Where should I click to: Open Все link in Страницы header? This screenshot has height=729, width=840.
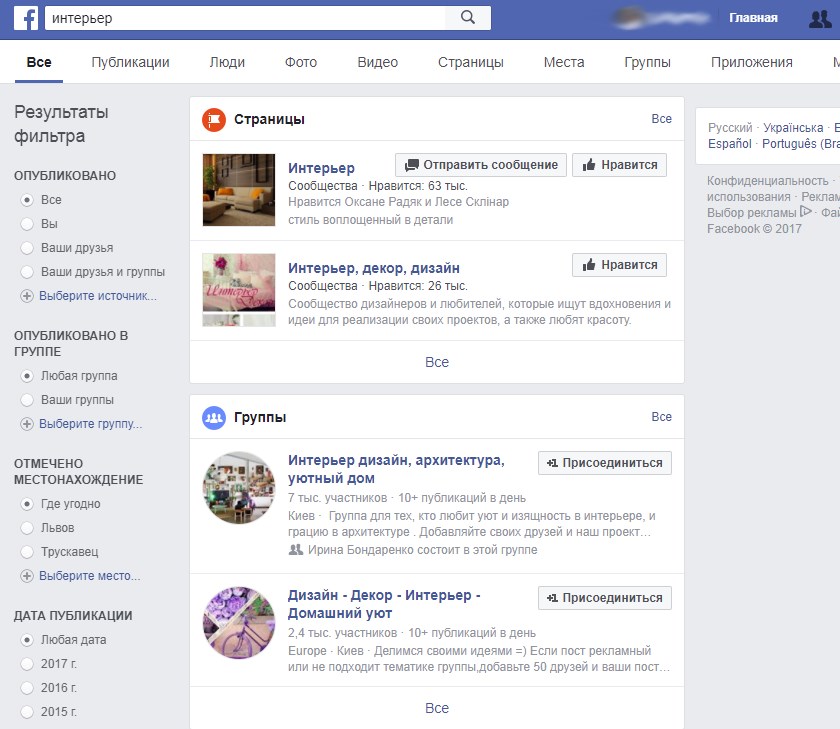(x=662, y=119)
